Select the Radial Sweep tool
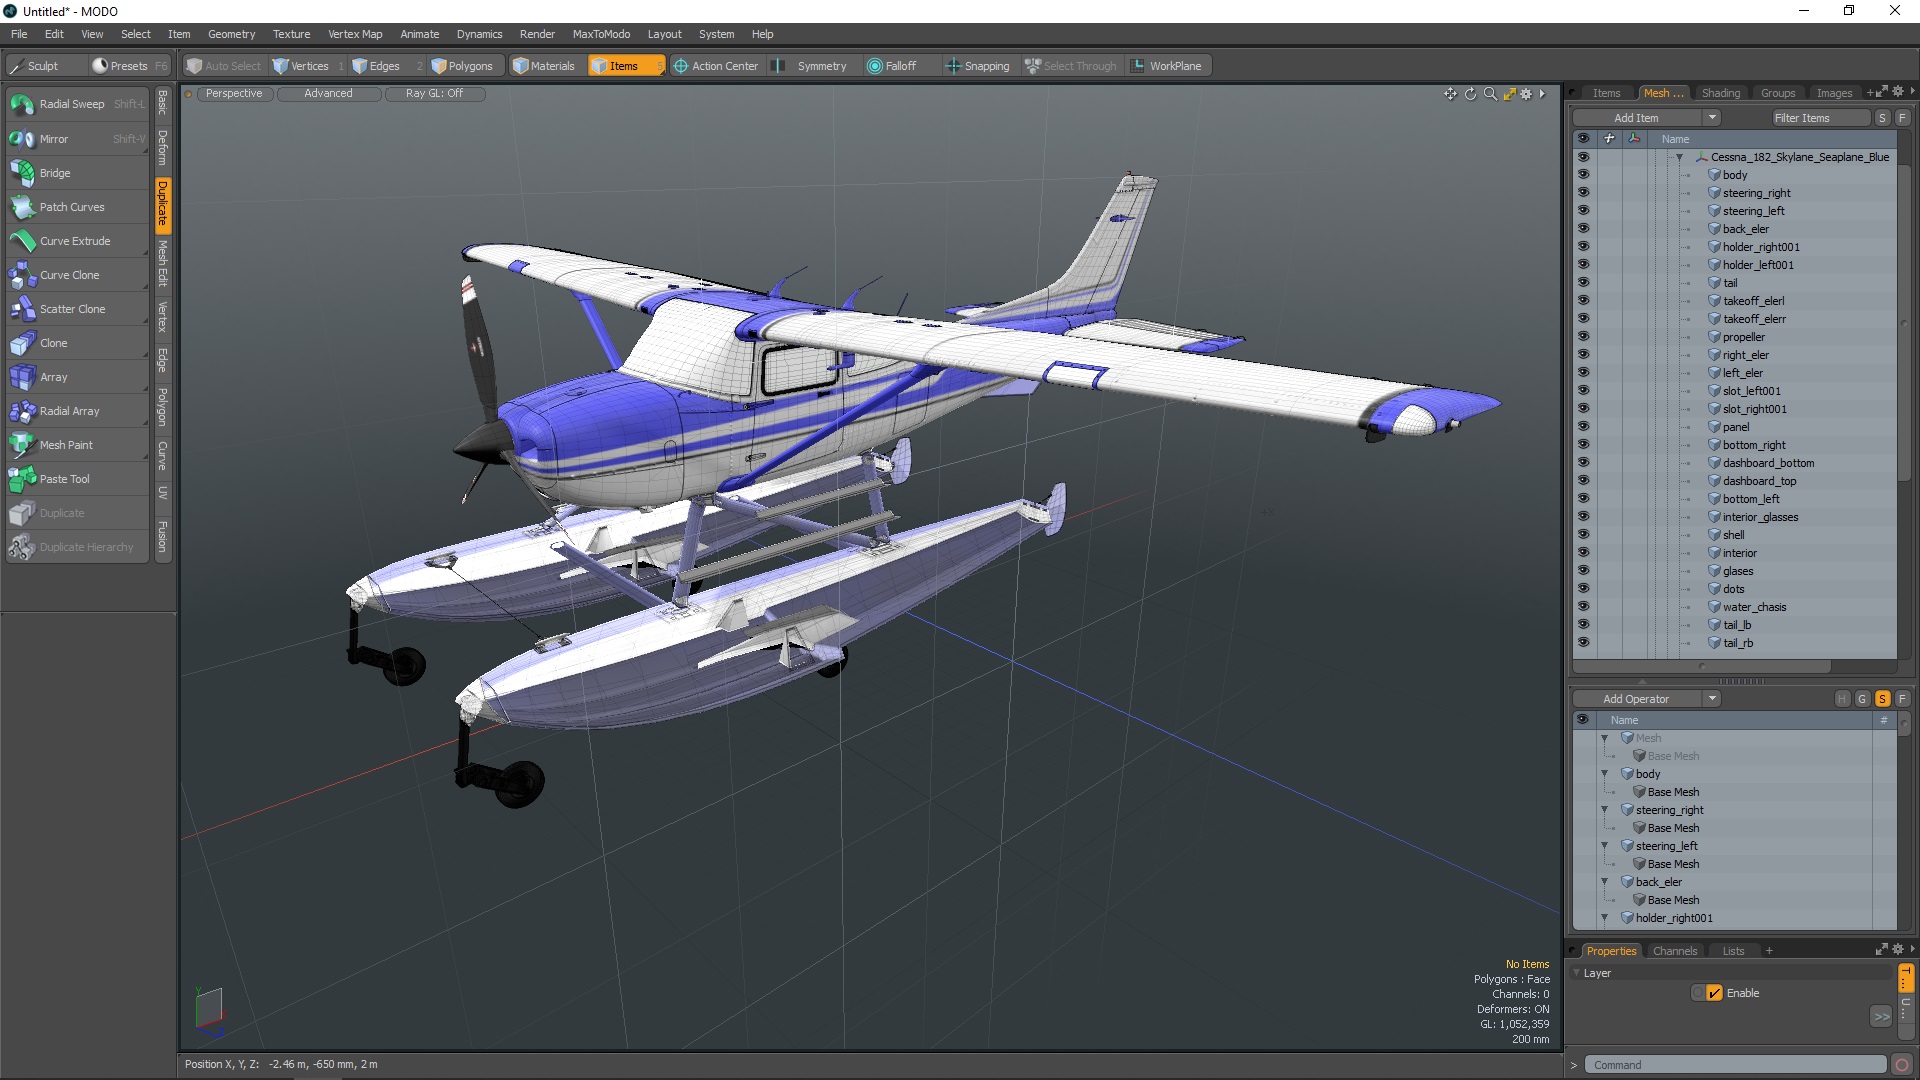Viewport: 1920px width, 1080px height. tap(71, 104)
